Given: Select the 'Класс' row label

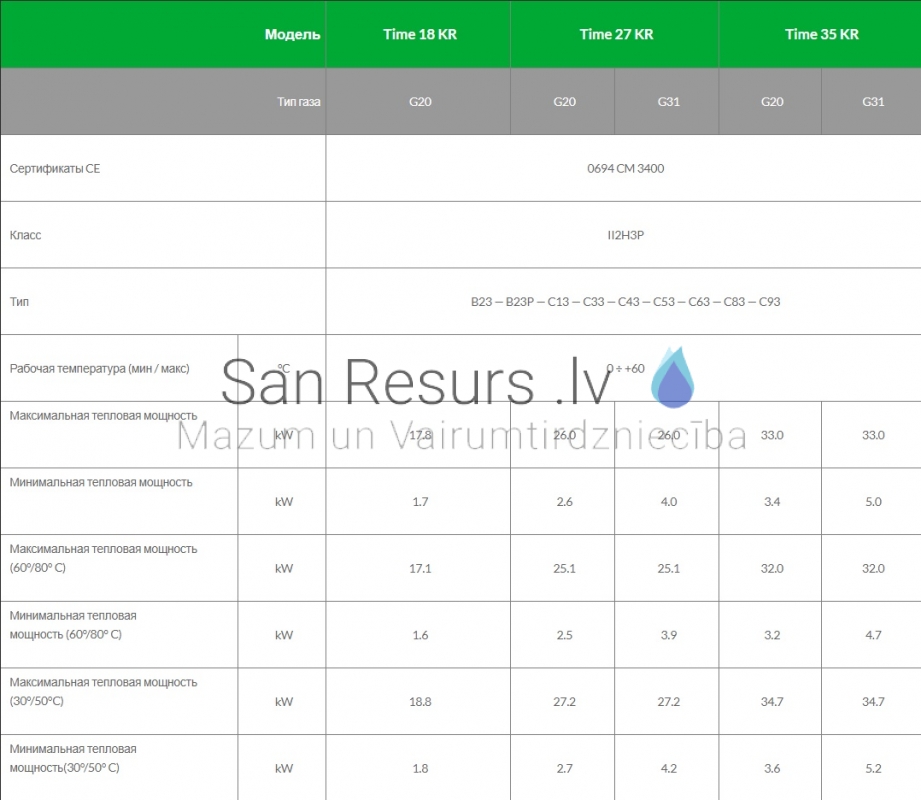Looking at the screenshot, I should (25, 235).
